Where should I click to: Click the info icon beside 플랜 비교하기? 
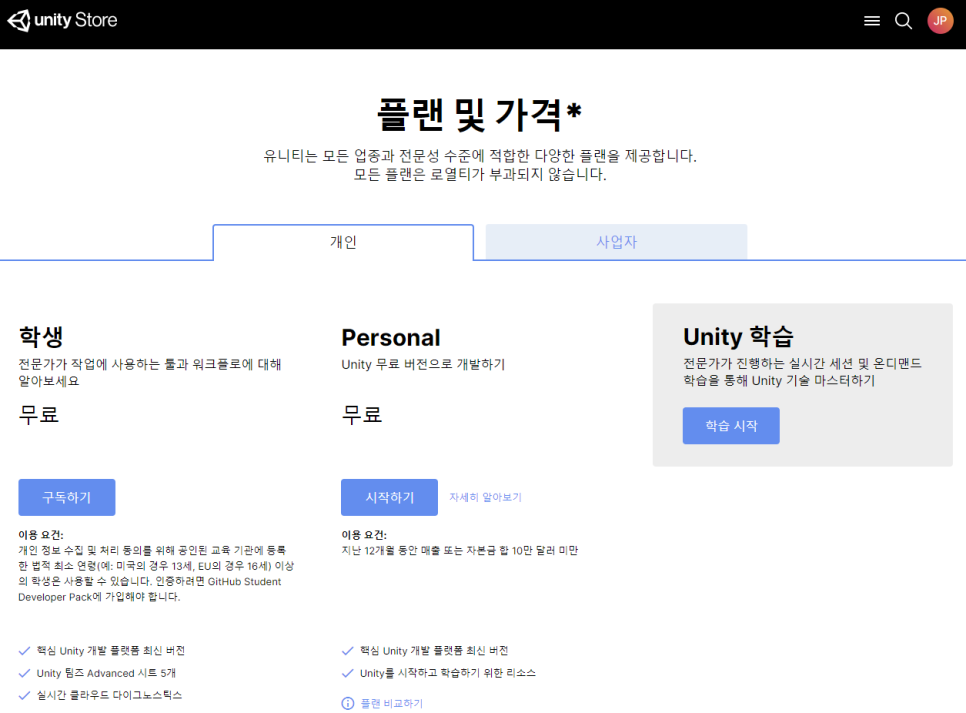(x=348, y=703)
